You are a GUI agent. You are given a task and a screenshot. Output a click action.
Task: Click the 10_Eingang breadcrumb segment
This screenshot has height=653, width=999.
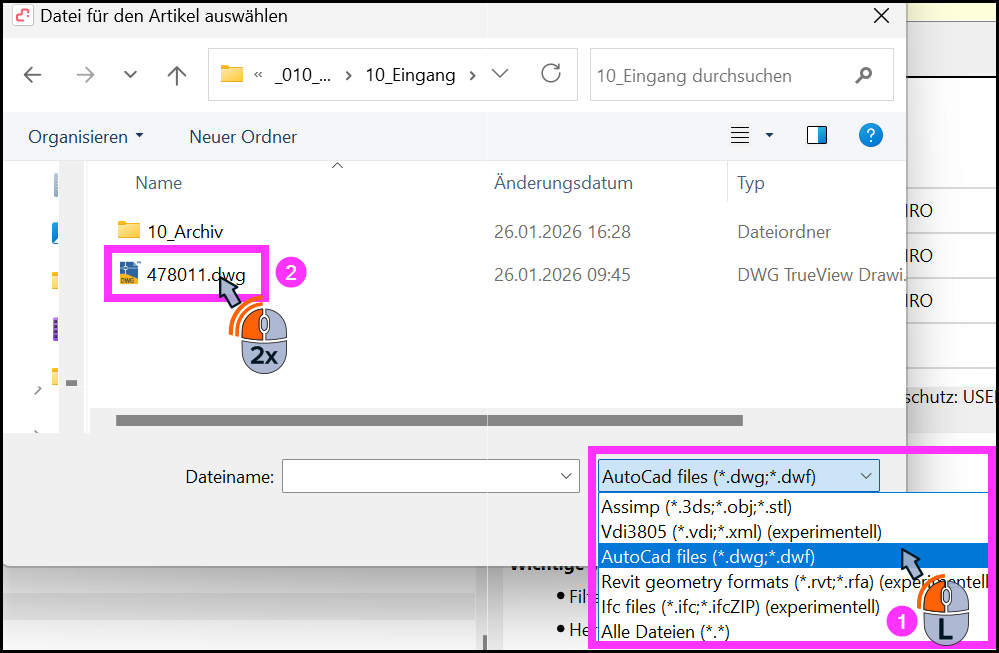(410, 75)
